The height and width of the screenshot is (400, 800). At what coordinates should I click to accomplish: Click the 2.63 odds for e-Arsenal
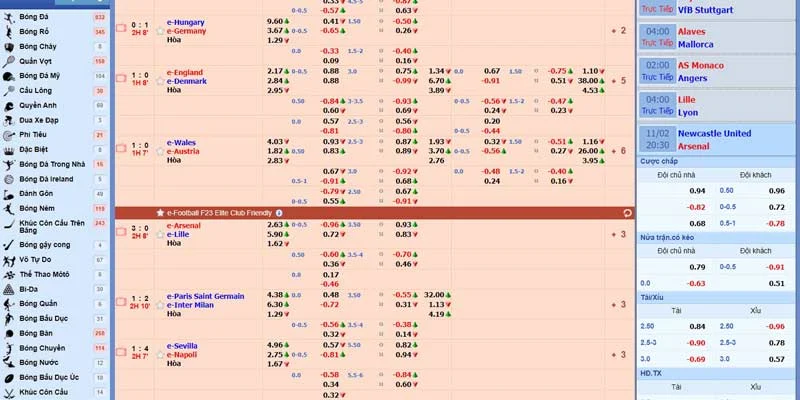275,225
